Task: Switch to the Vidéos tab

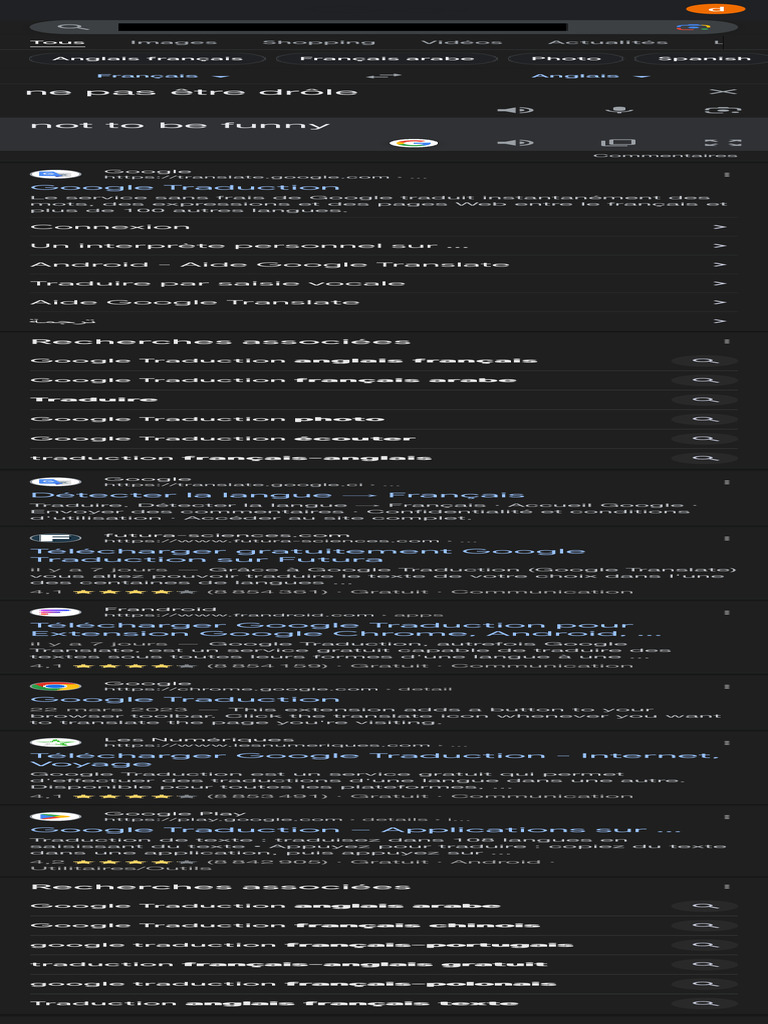Action: point(461,42)
